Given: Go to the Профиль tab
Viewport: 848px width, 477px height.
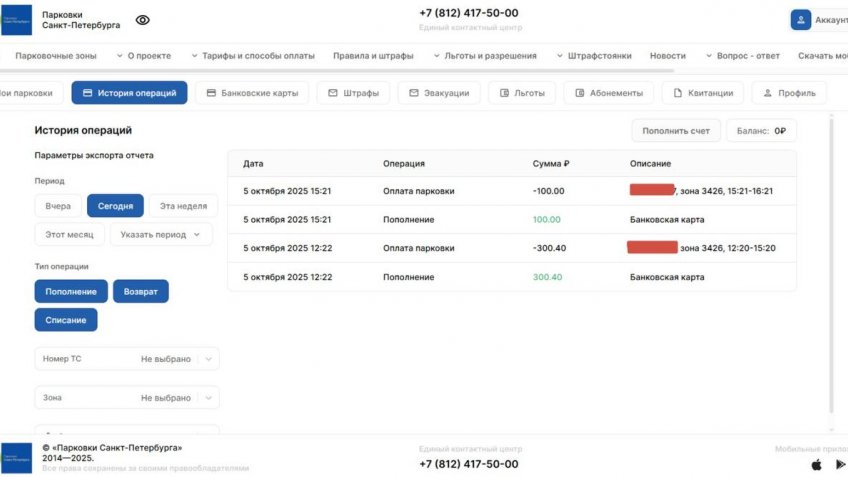Looking at the screenshot, I should point(789,93).
